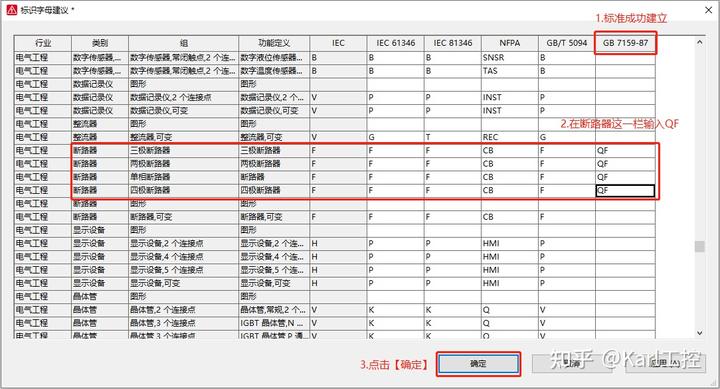Click INST in the 数据记录仪,2 个连接点 row
The image size is (720, 389).
(510, 98)
